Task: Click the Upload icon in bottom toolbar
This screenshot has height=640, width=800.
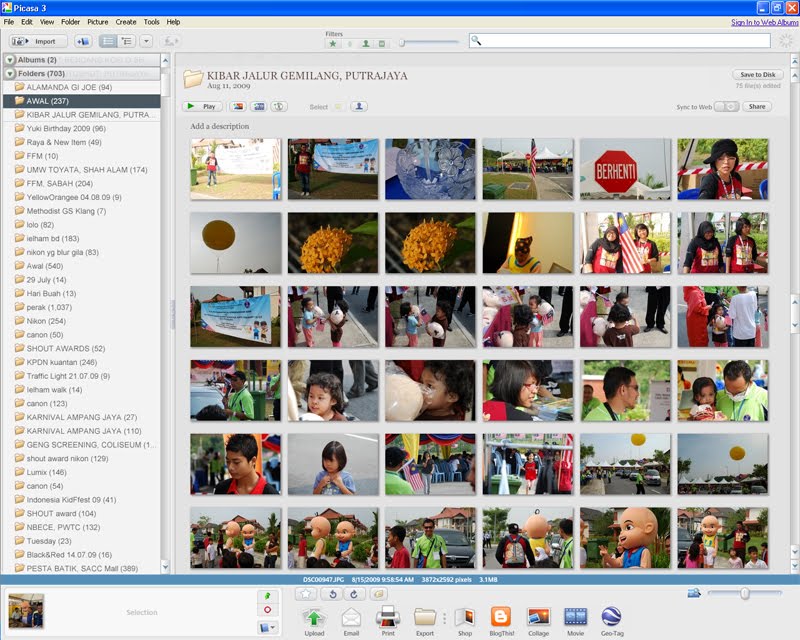Action: click(x=314, y=618)
